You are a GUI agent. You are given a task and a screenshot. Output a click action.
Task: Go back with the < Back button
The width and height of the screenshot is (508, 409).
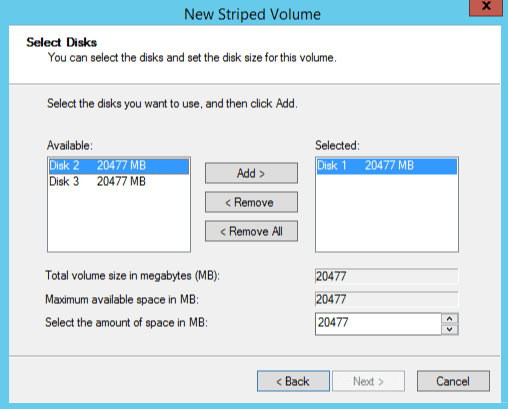pyautogui.click(x=293, y=381)
